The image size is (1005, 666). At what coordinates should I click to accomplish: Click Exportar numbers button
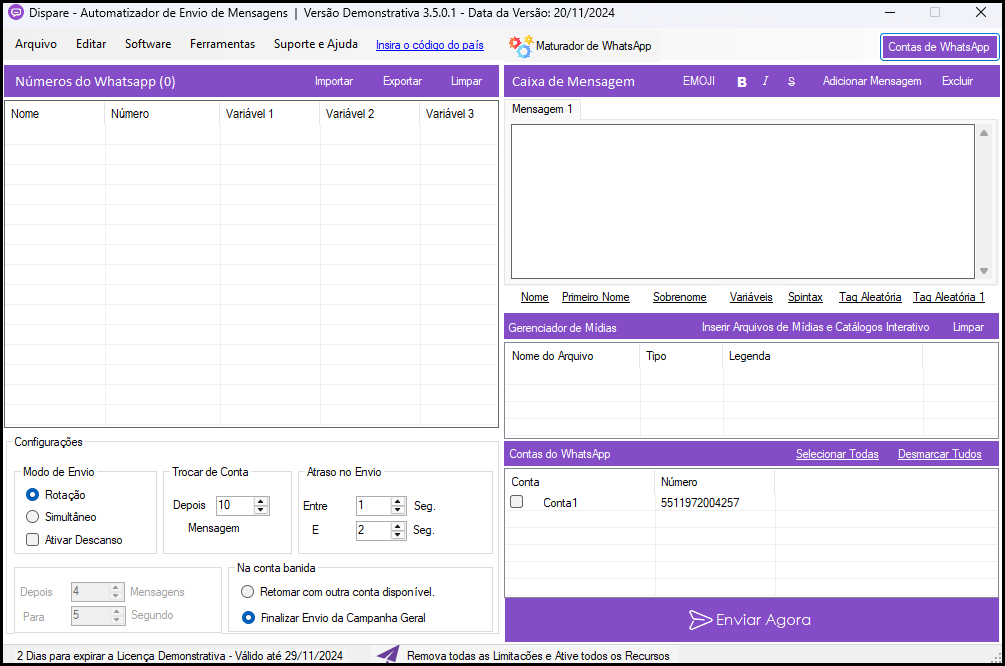click(x=403, y=81)
